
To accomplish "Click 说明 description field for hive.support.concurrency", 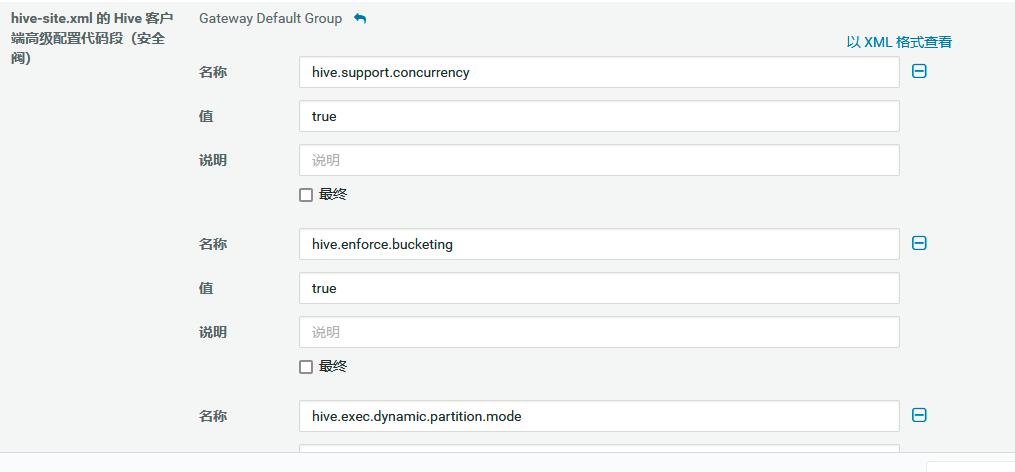I will pyautogui.click(x=598, y=160).
